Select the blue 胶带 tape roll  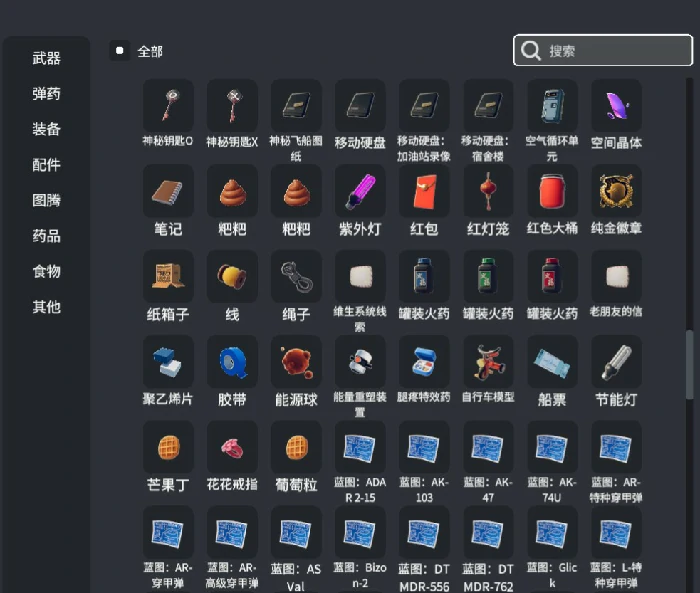232,362
